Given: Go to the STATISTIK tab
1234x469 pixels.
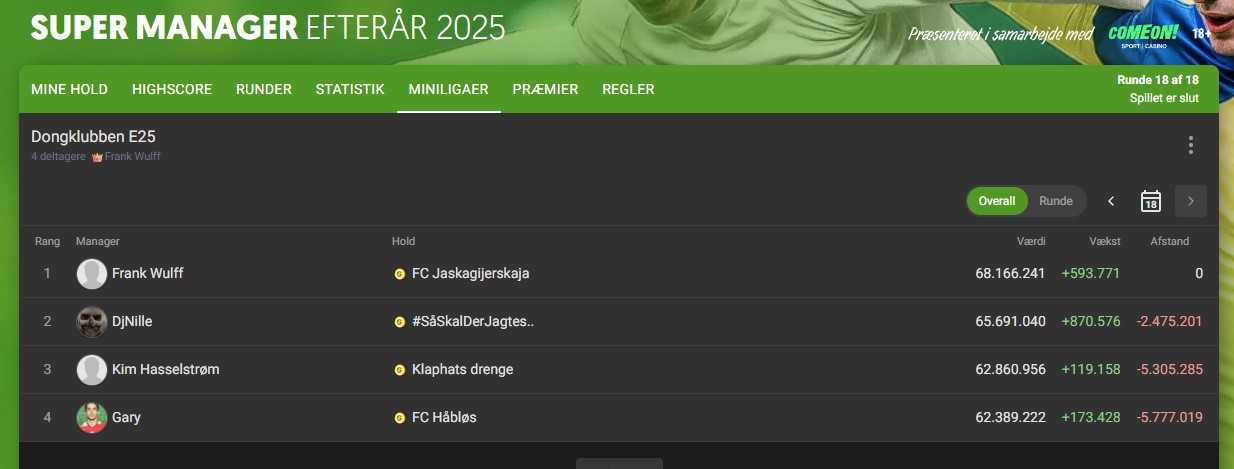Looking at the screenshot, I should coord(350,89).
